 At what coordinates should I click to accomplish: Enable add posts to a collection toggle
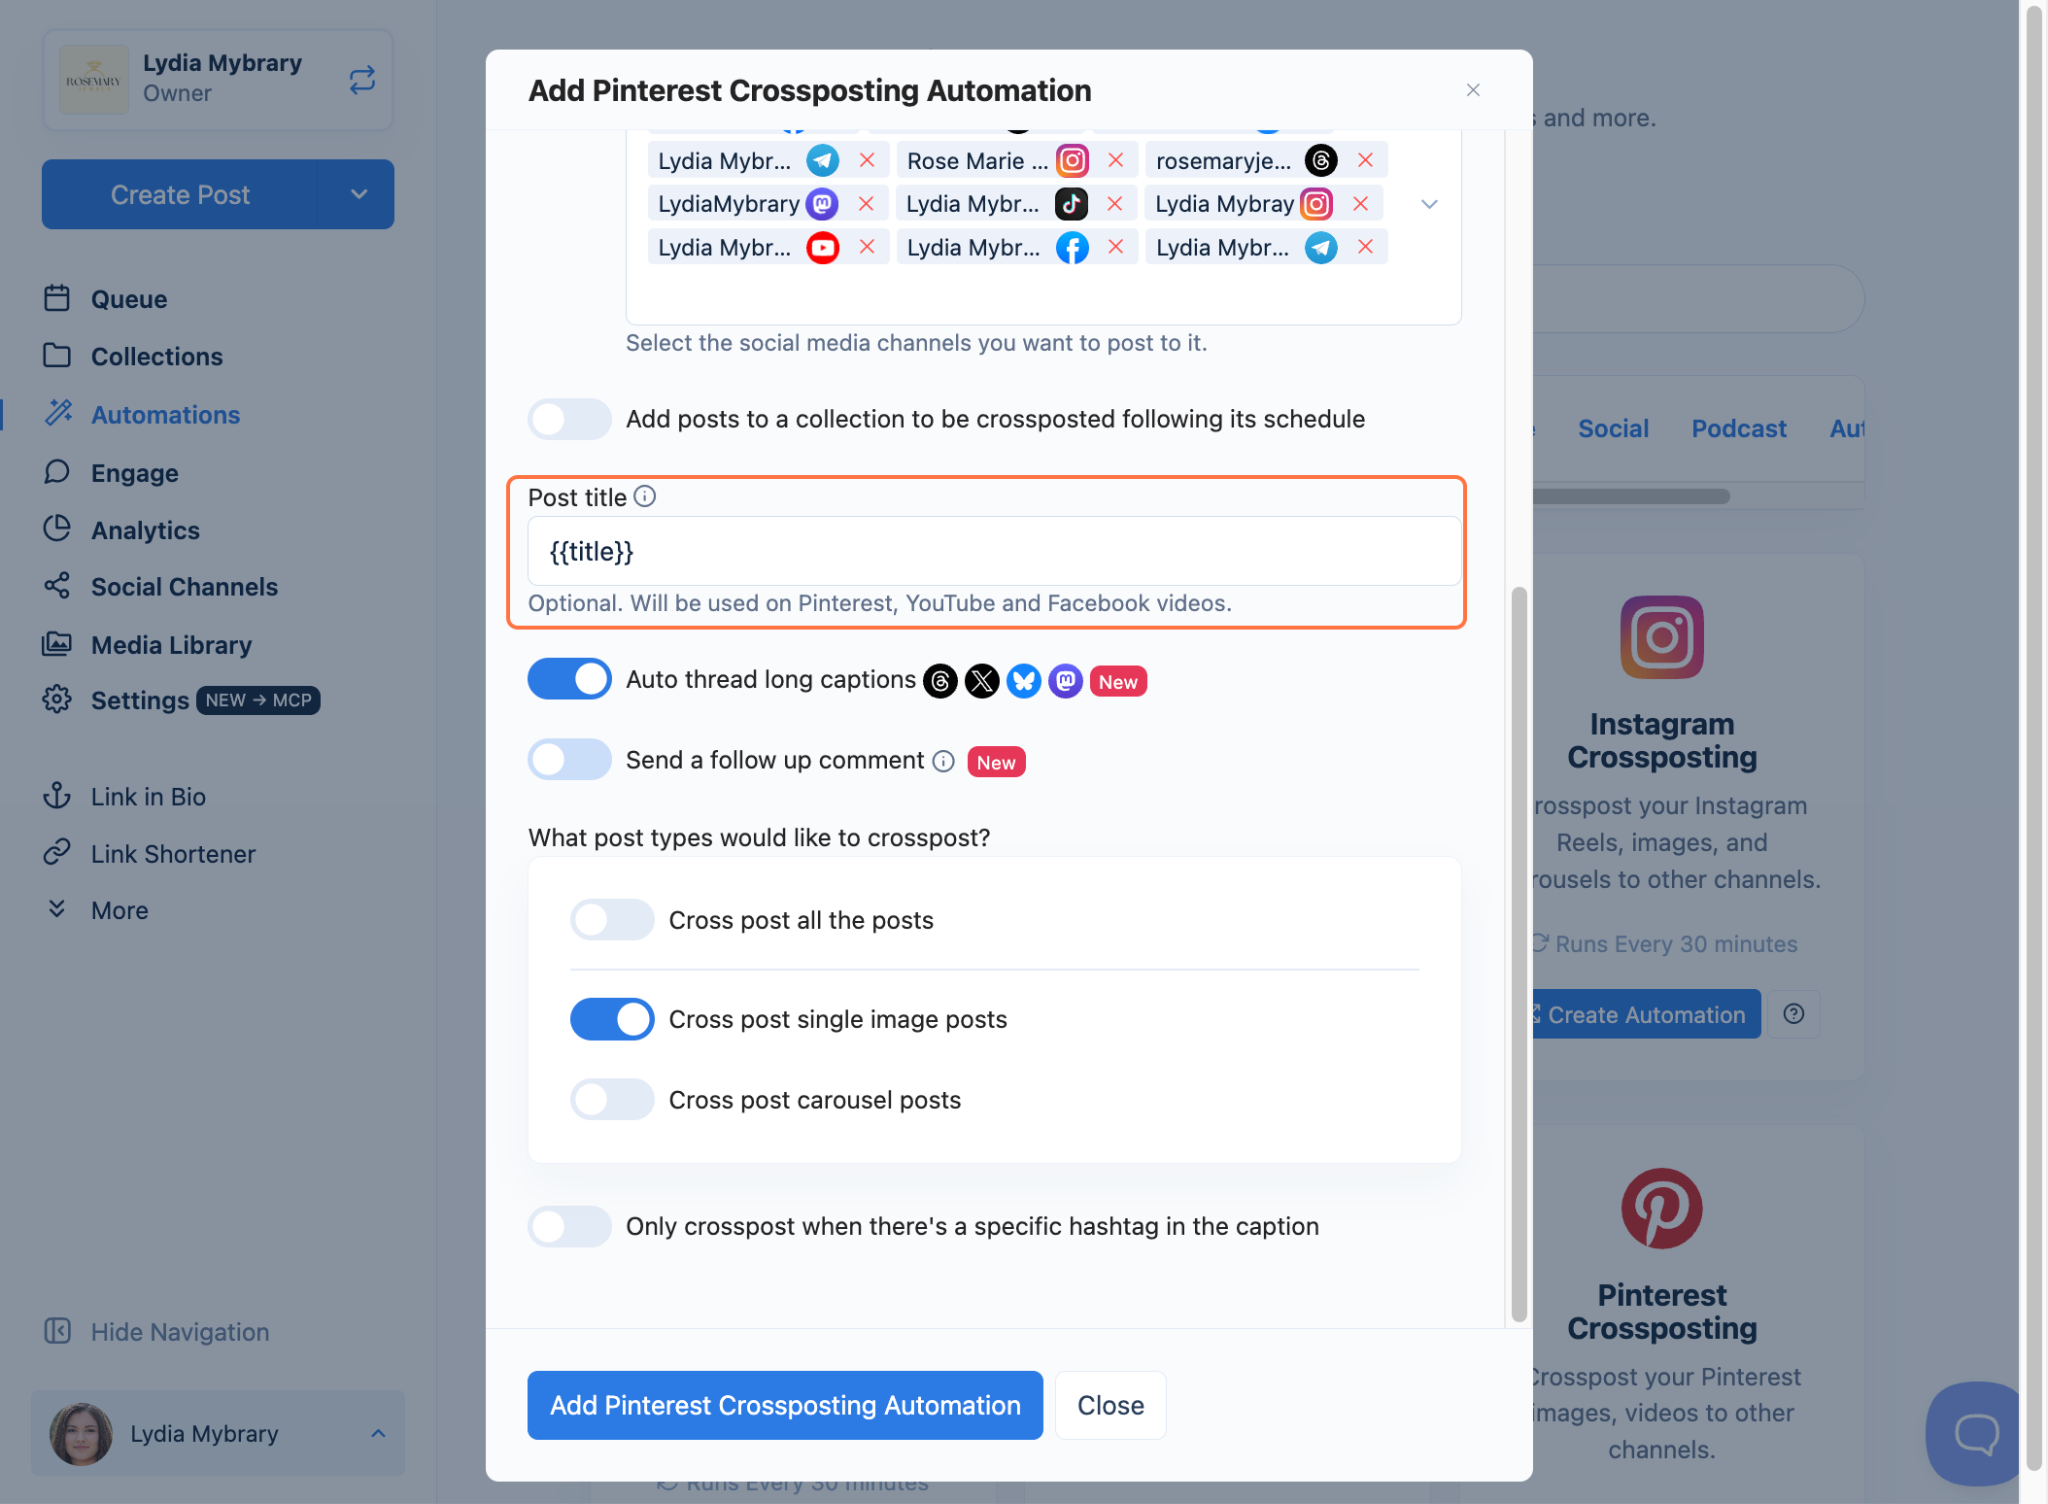(570, 419)
